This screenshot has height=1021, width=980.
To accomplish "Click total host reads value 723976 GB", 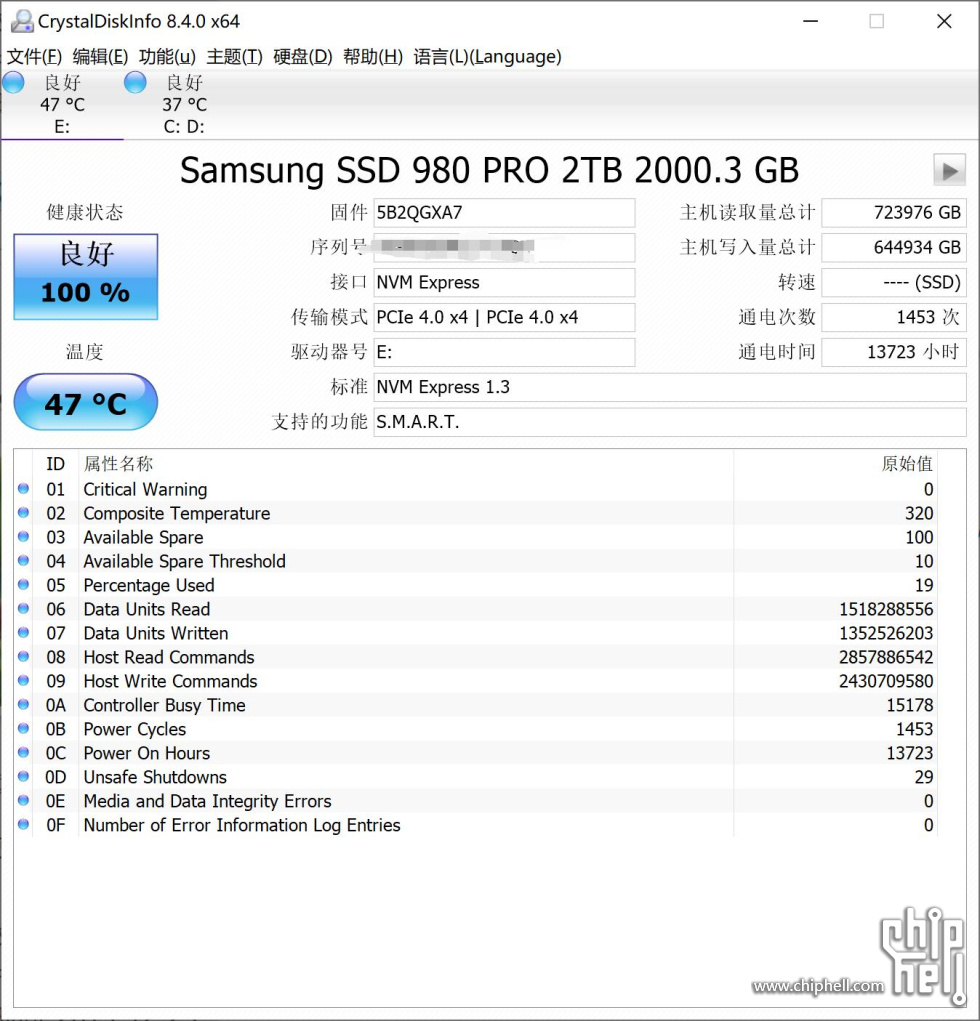I will point(893,212).
